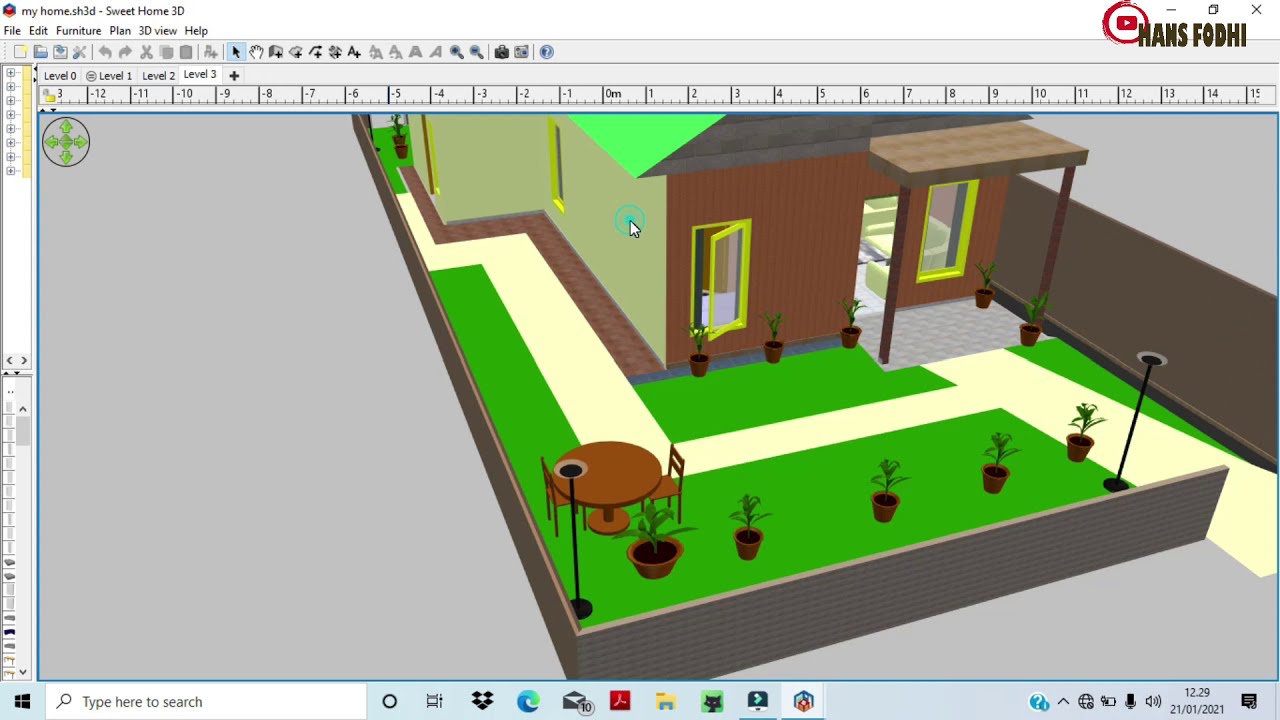Click furniture list scrollbar down arrow

click(23, 672)
